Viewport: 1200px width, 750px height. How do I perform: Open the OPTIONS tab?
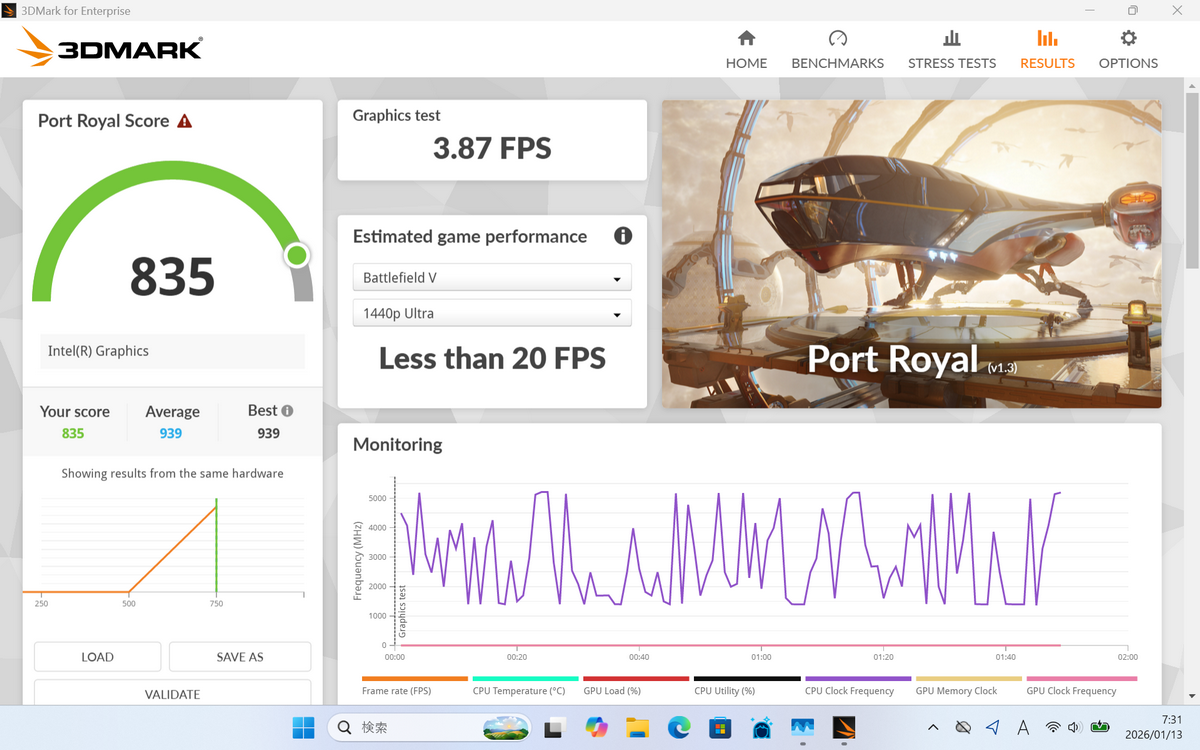pyautogui.click(x=1128, y=50)
